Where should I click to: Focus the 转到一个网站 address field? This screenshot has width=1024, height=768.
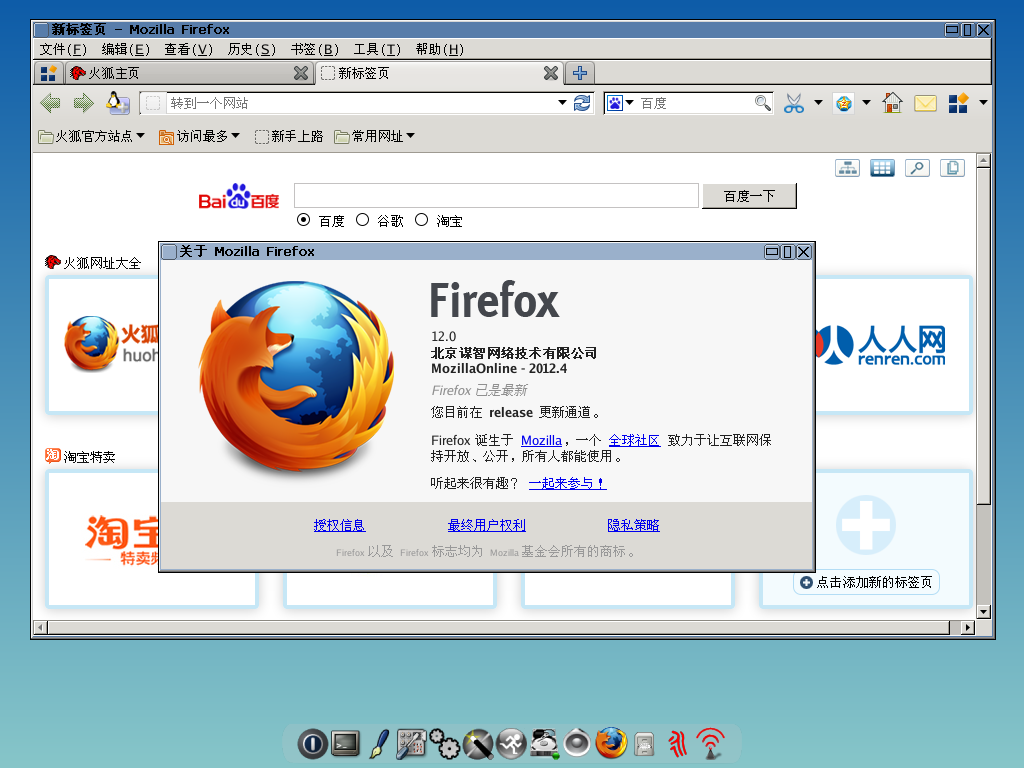(360, 103)
